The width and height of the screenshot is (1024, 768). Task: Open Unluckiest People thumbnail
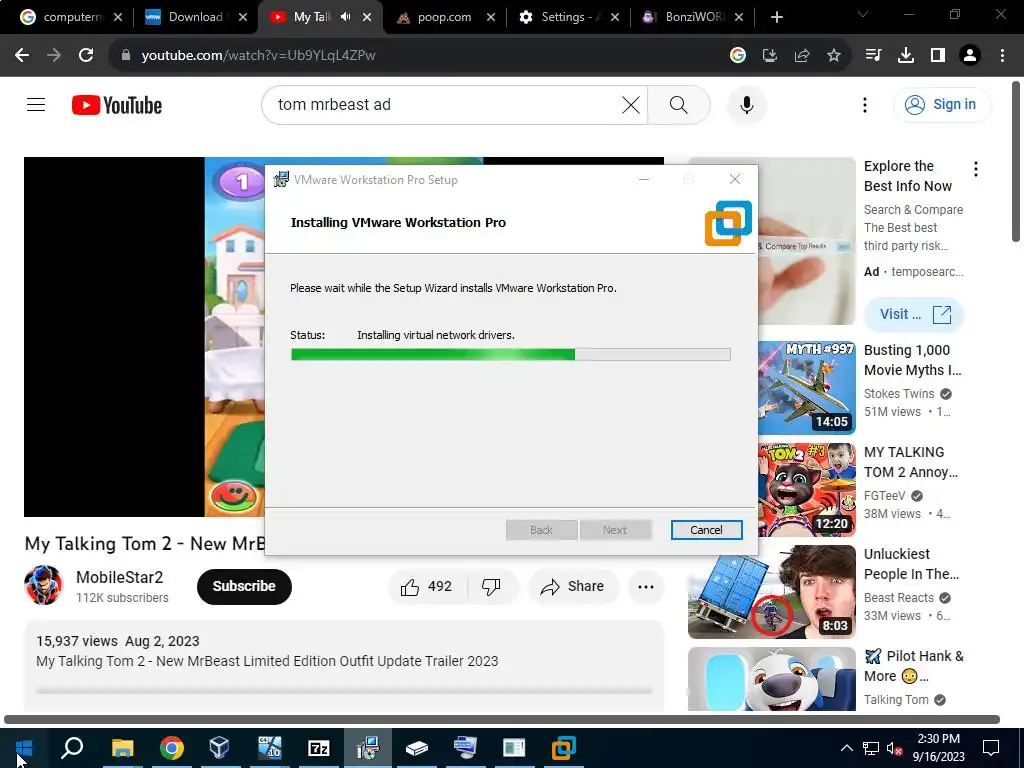click(771, 592)
